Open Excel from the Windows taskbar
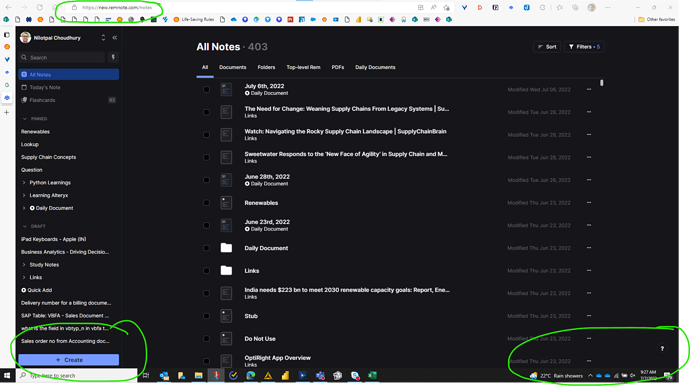Image resolution: width=690 pixels, height=386 pixels. point(372,375)
